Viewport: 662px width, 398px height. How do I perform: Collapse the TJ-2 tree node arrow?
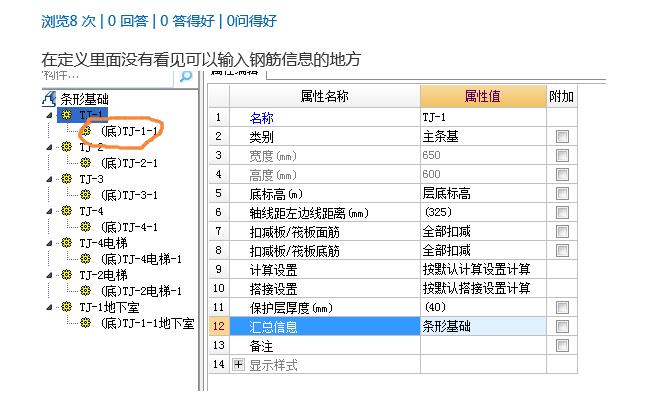click(49, 147)
